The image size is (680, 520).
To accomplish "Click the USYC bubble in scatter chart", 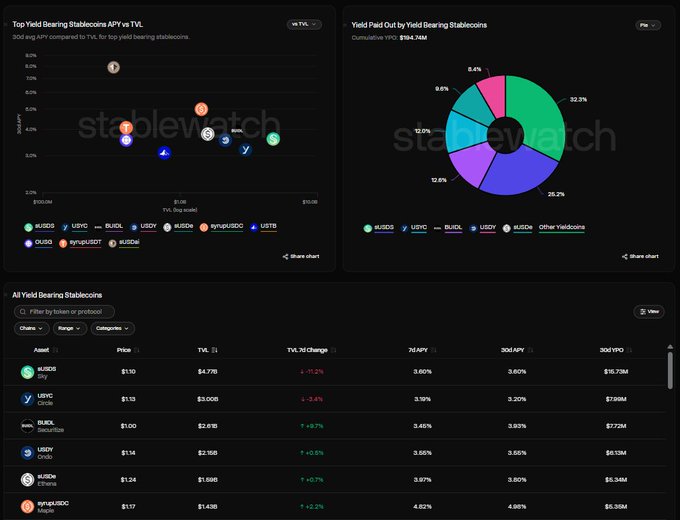I will click(245, 150).
